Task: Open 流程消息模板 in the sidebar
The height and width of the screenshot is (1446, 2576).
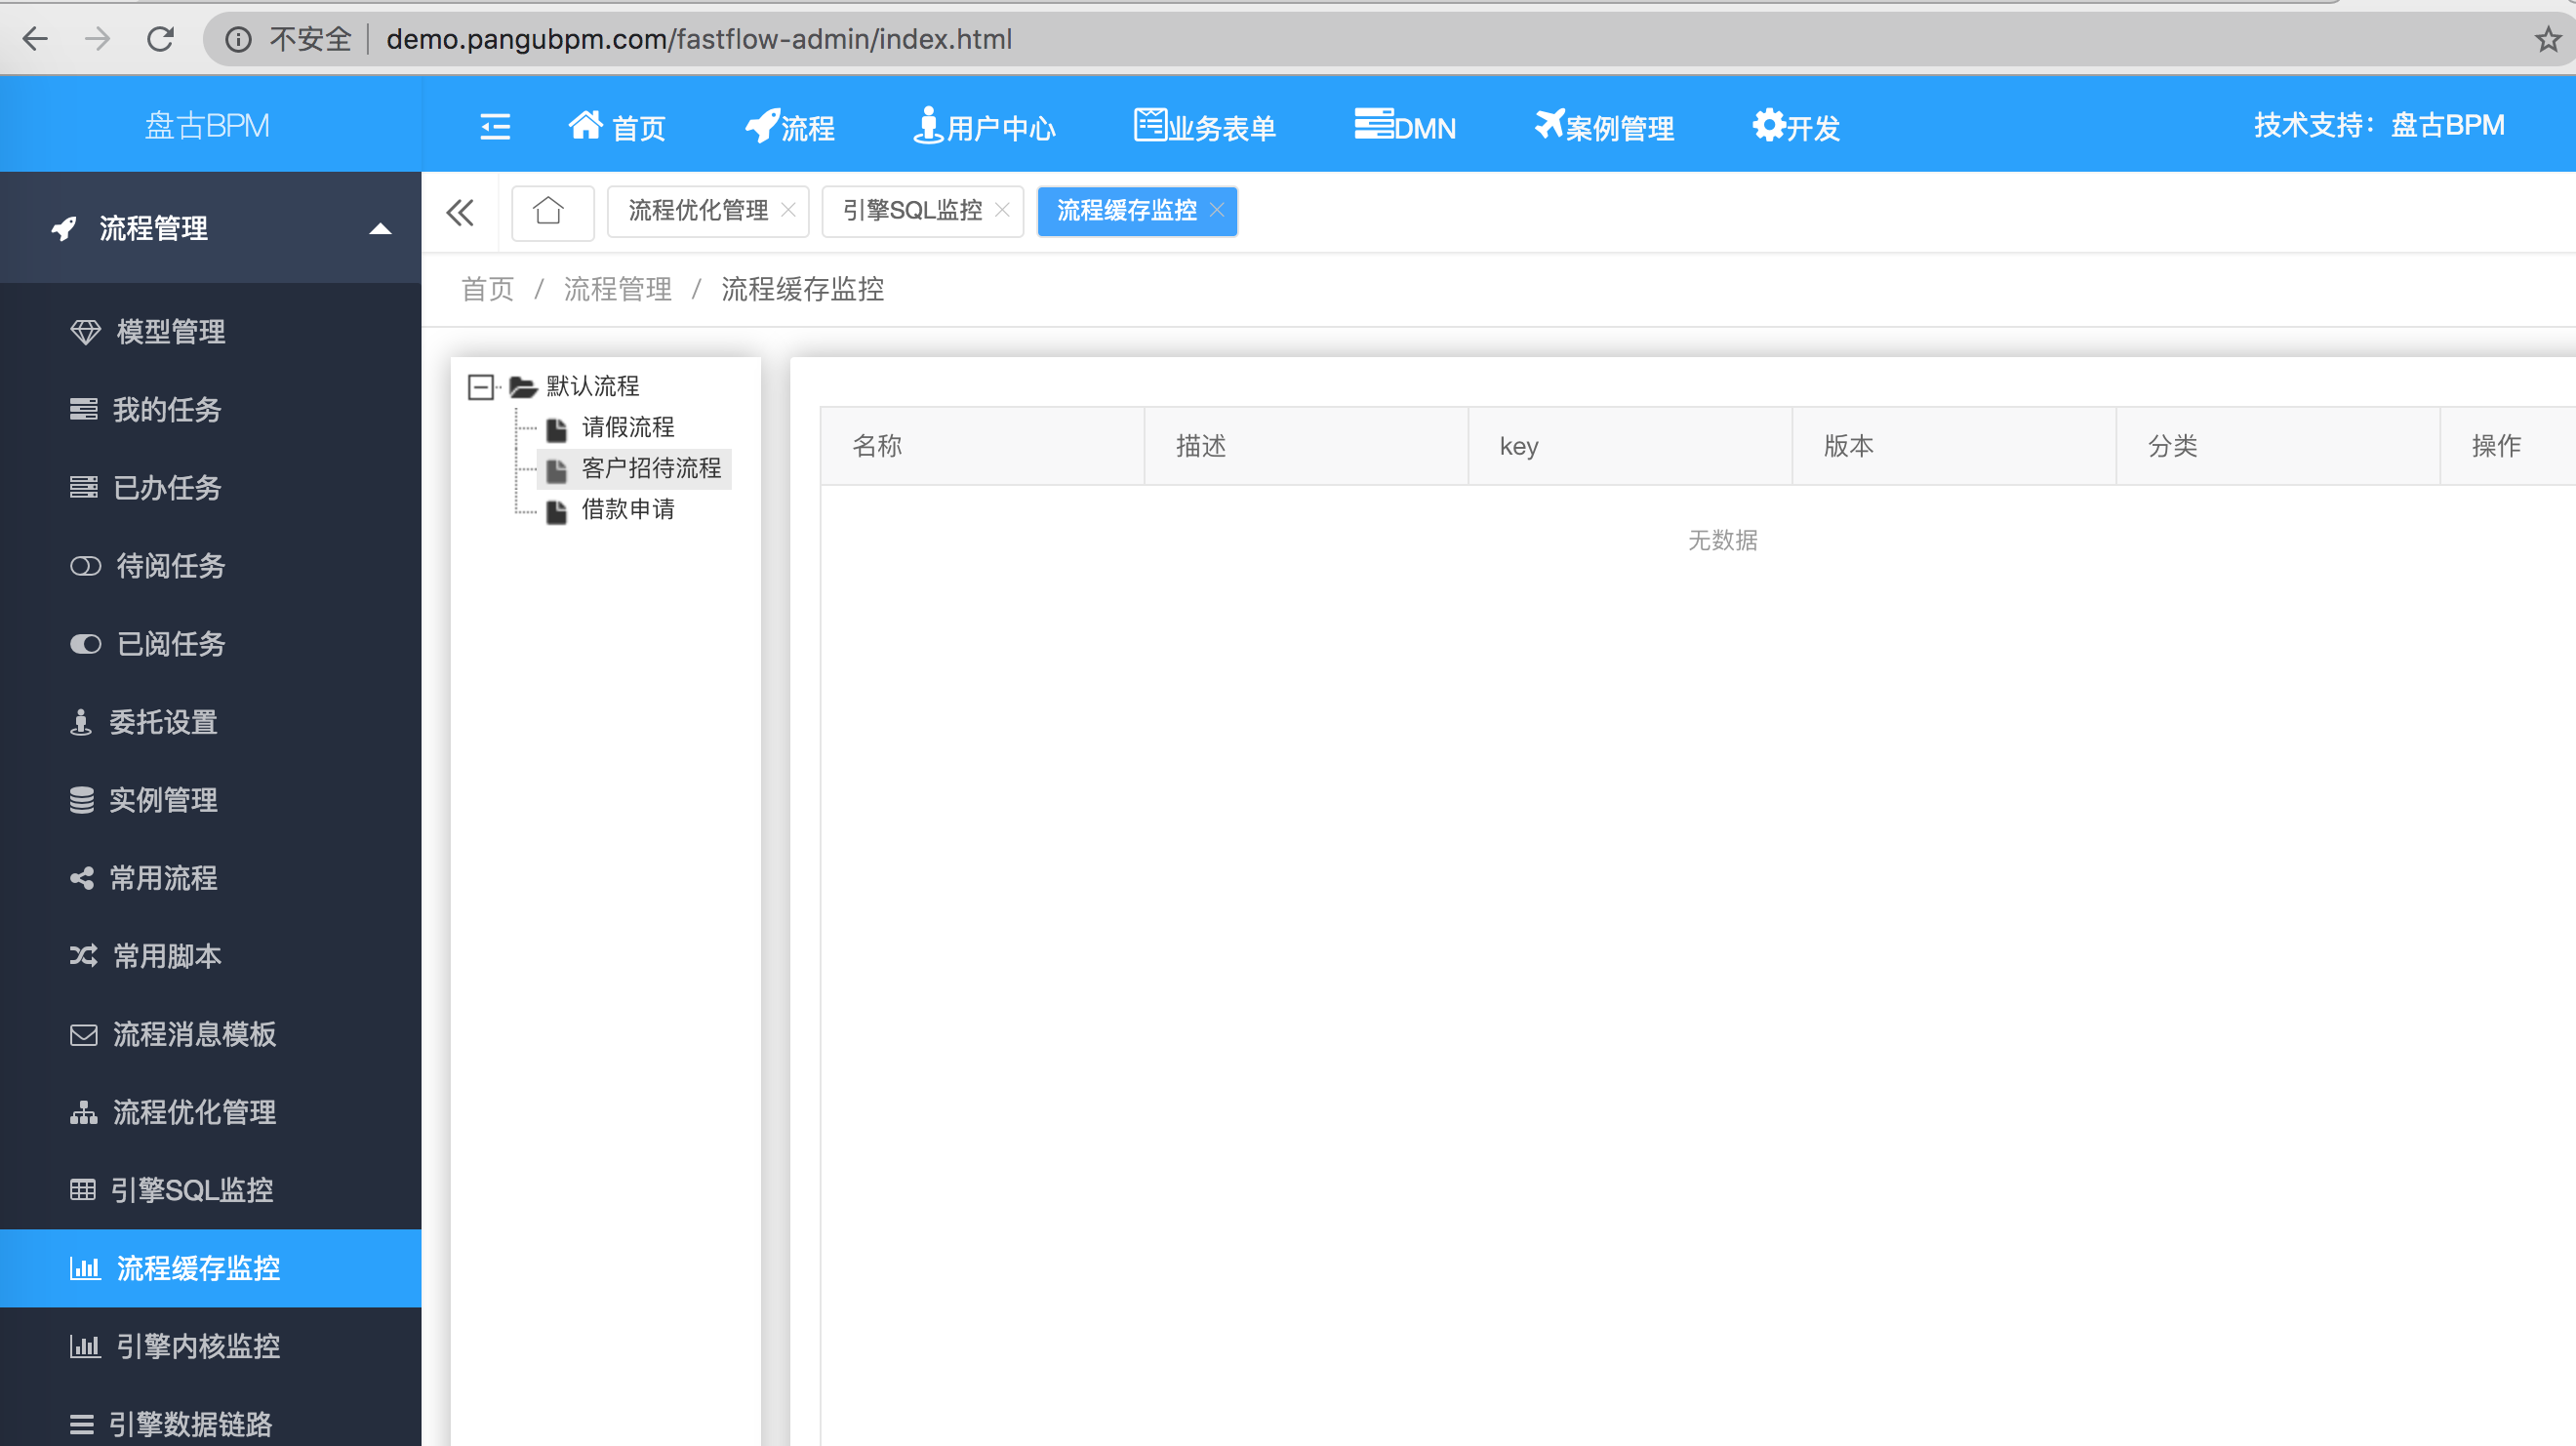Action: (x=194, y=1034)
